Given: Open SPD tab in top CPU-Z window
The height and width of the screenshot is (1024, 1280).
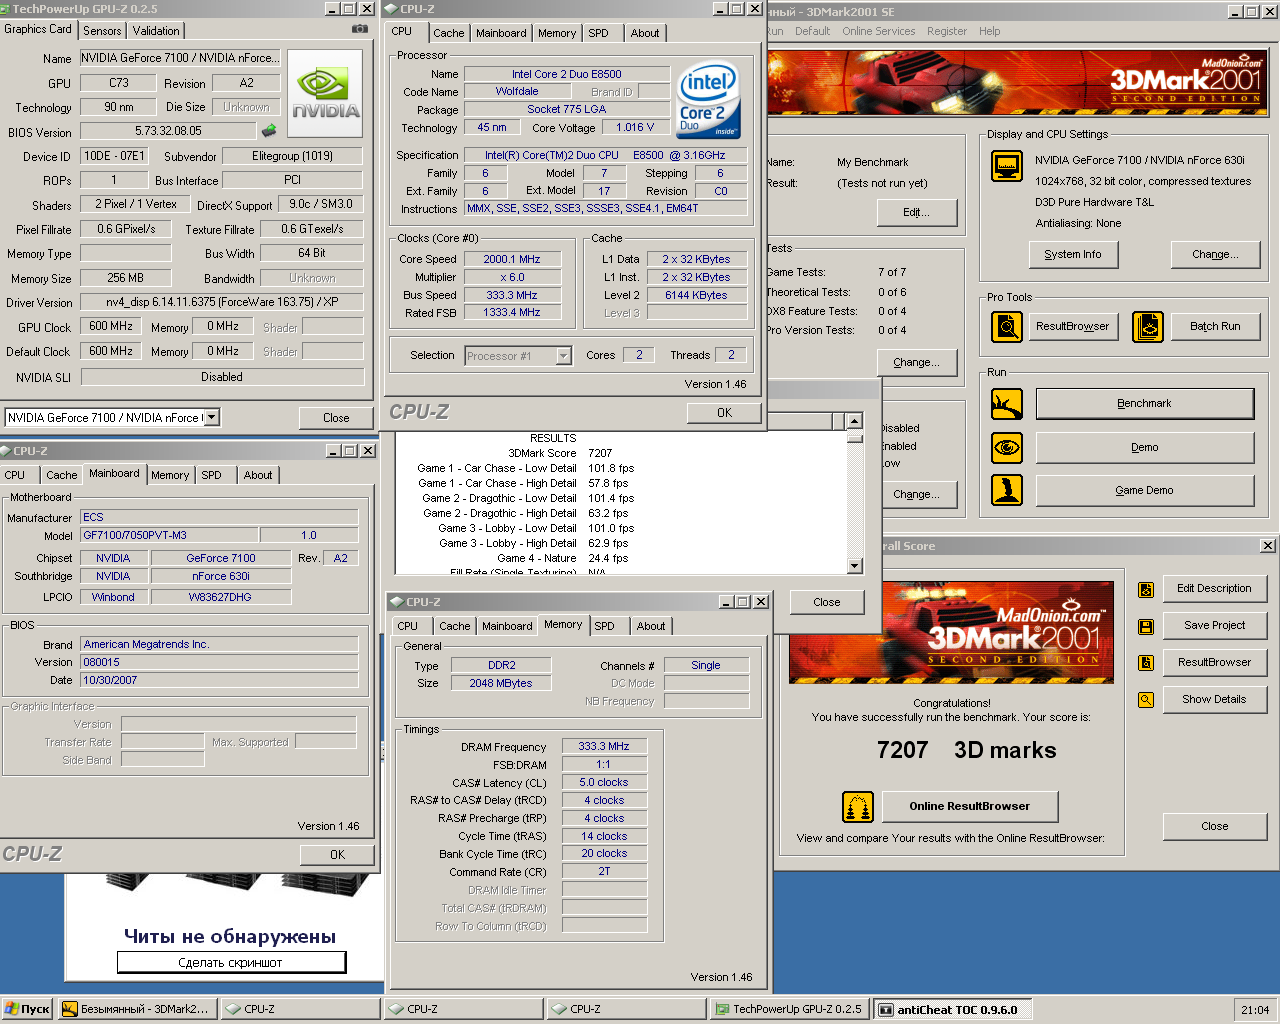Looking at the screenshot, I should click(599, 33).
